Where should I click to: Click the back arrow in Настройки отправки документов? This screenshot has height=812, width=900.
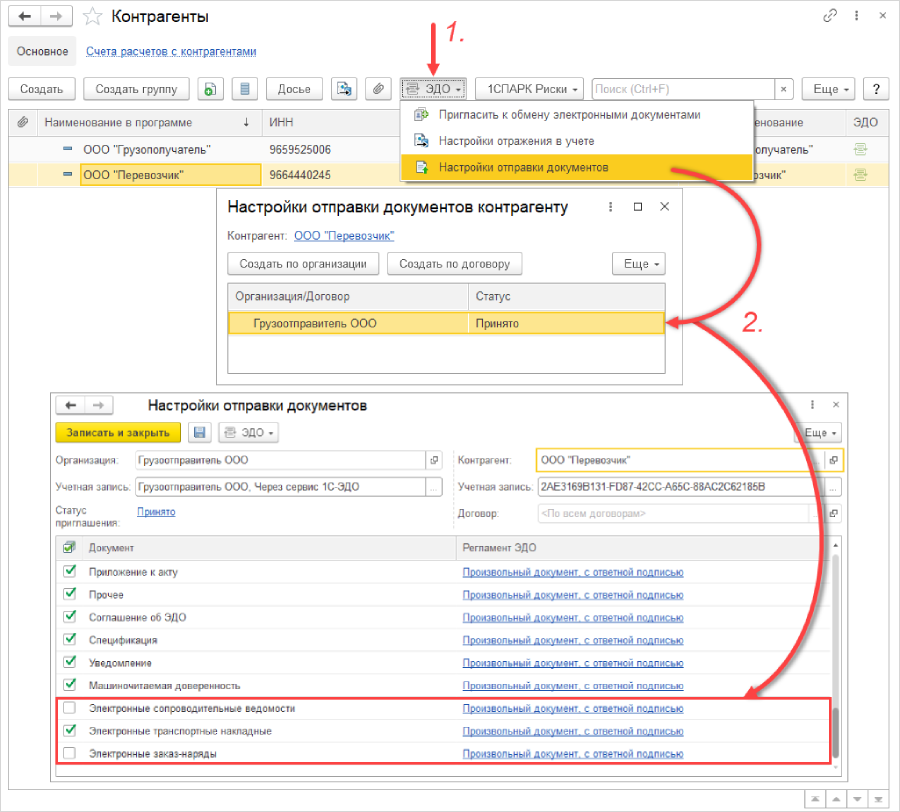tap(71, 406)
